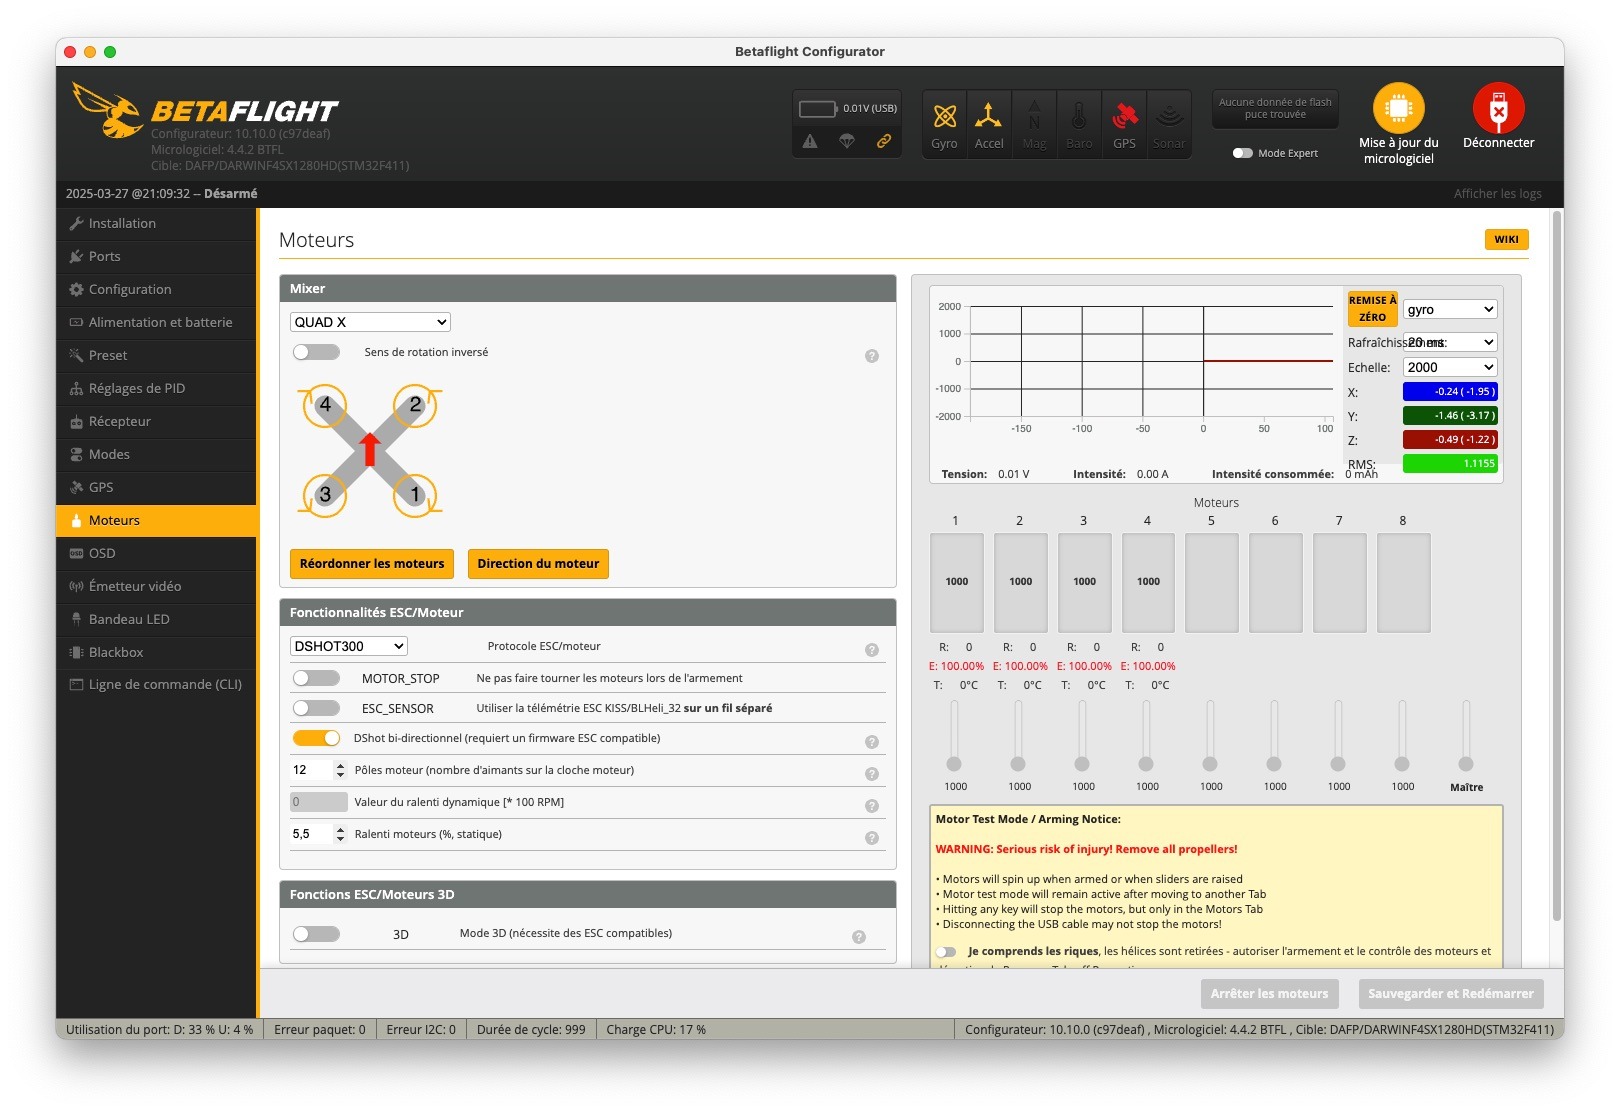This screenshot has height=1113, width=1620.
Task: Click motor 4 slider
Action: 1146,735
